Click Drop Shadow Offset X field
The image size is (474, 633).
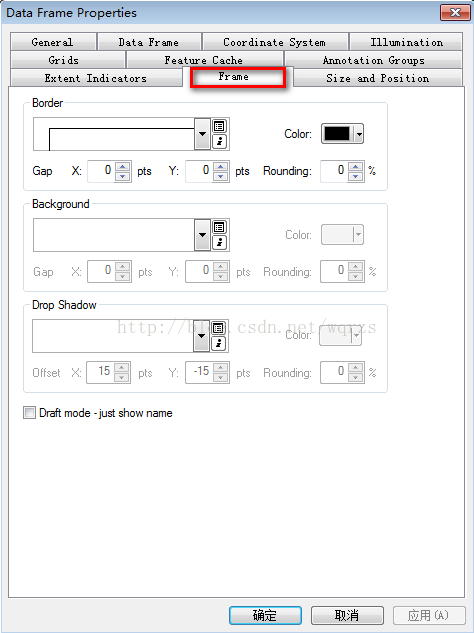point(101,372)
